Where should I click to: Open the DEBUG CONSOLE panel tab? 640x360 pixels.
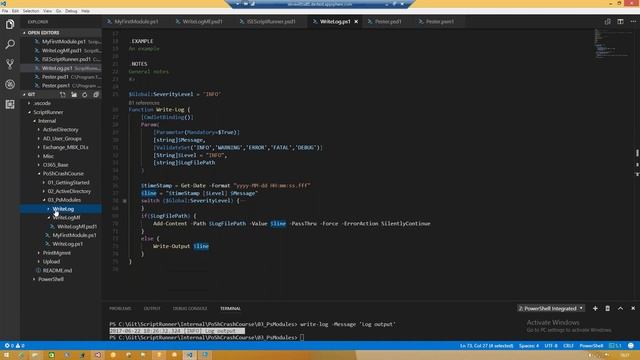coord(190,309)
